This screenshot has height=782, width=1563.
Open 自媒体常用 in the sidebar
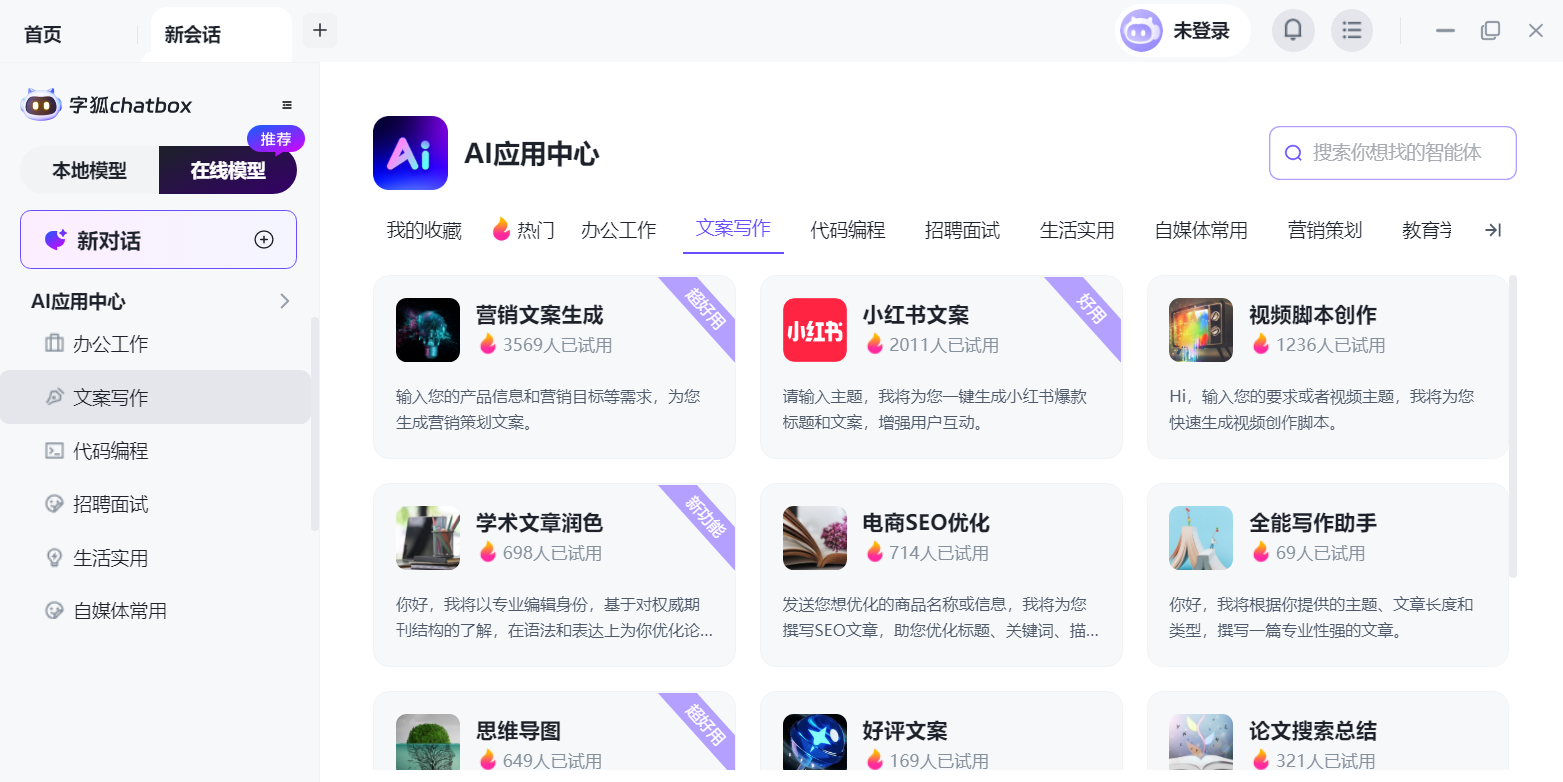coord(155,611)
